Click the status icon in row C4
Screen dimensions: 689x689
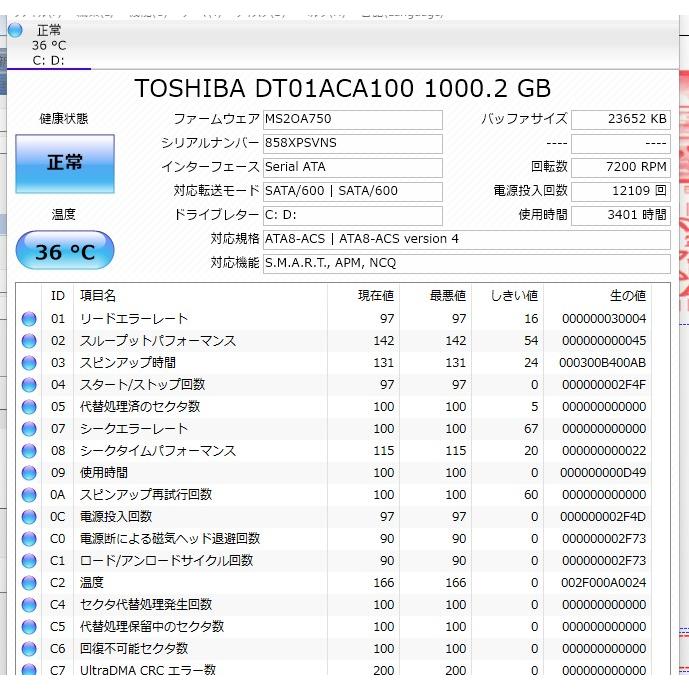point(29,605)
